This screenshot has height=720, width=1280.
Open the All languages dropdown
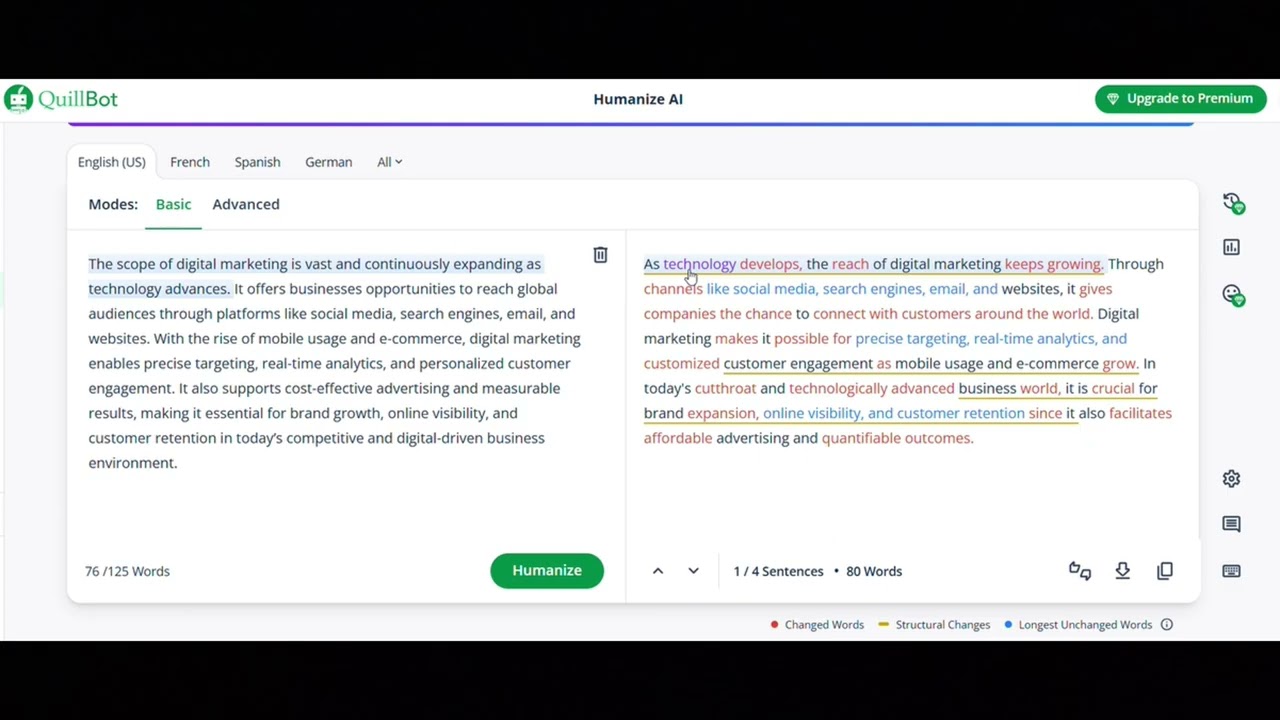[x=389, y=162]
